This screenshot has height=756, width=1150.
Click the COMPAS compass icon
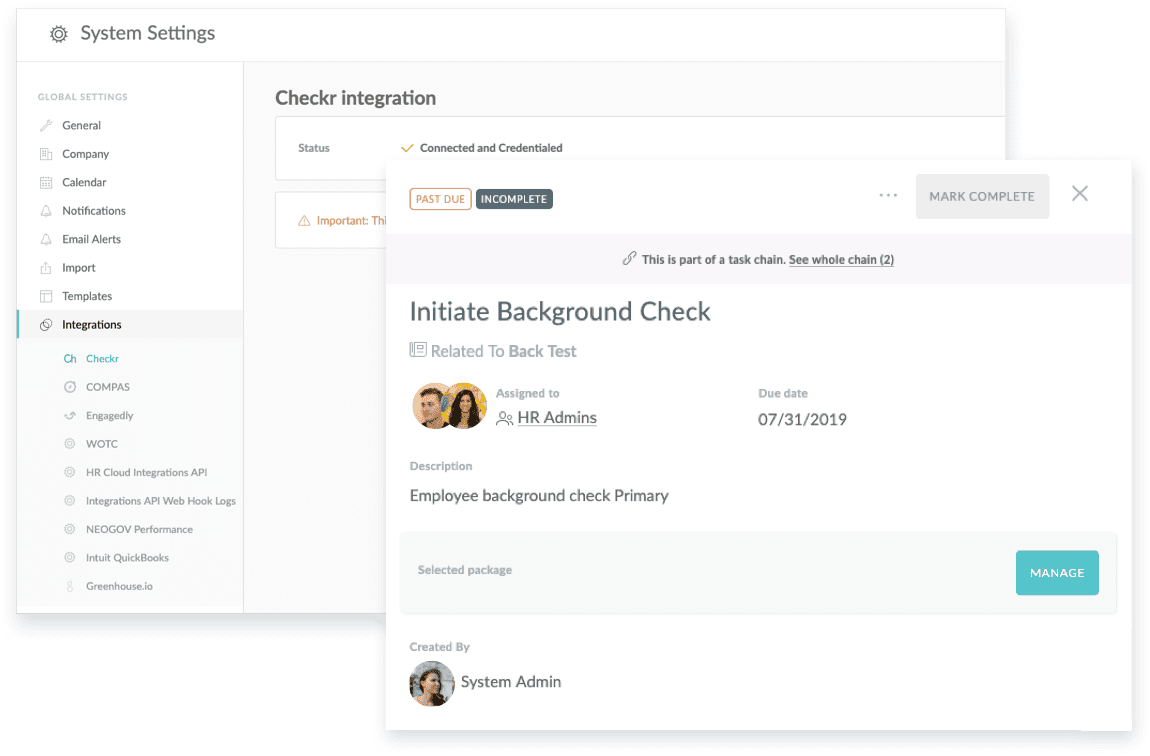tap(70, 387)
